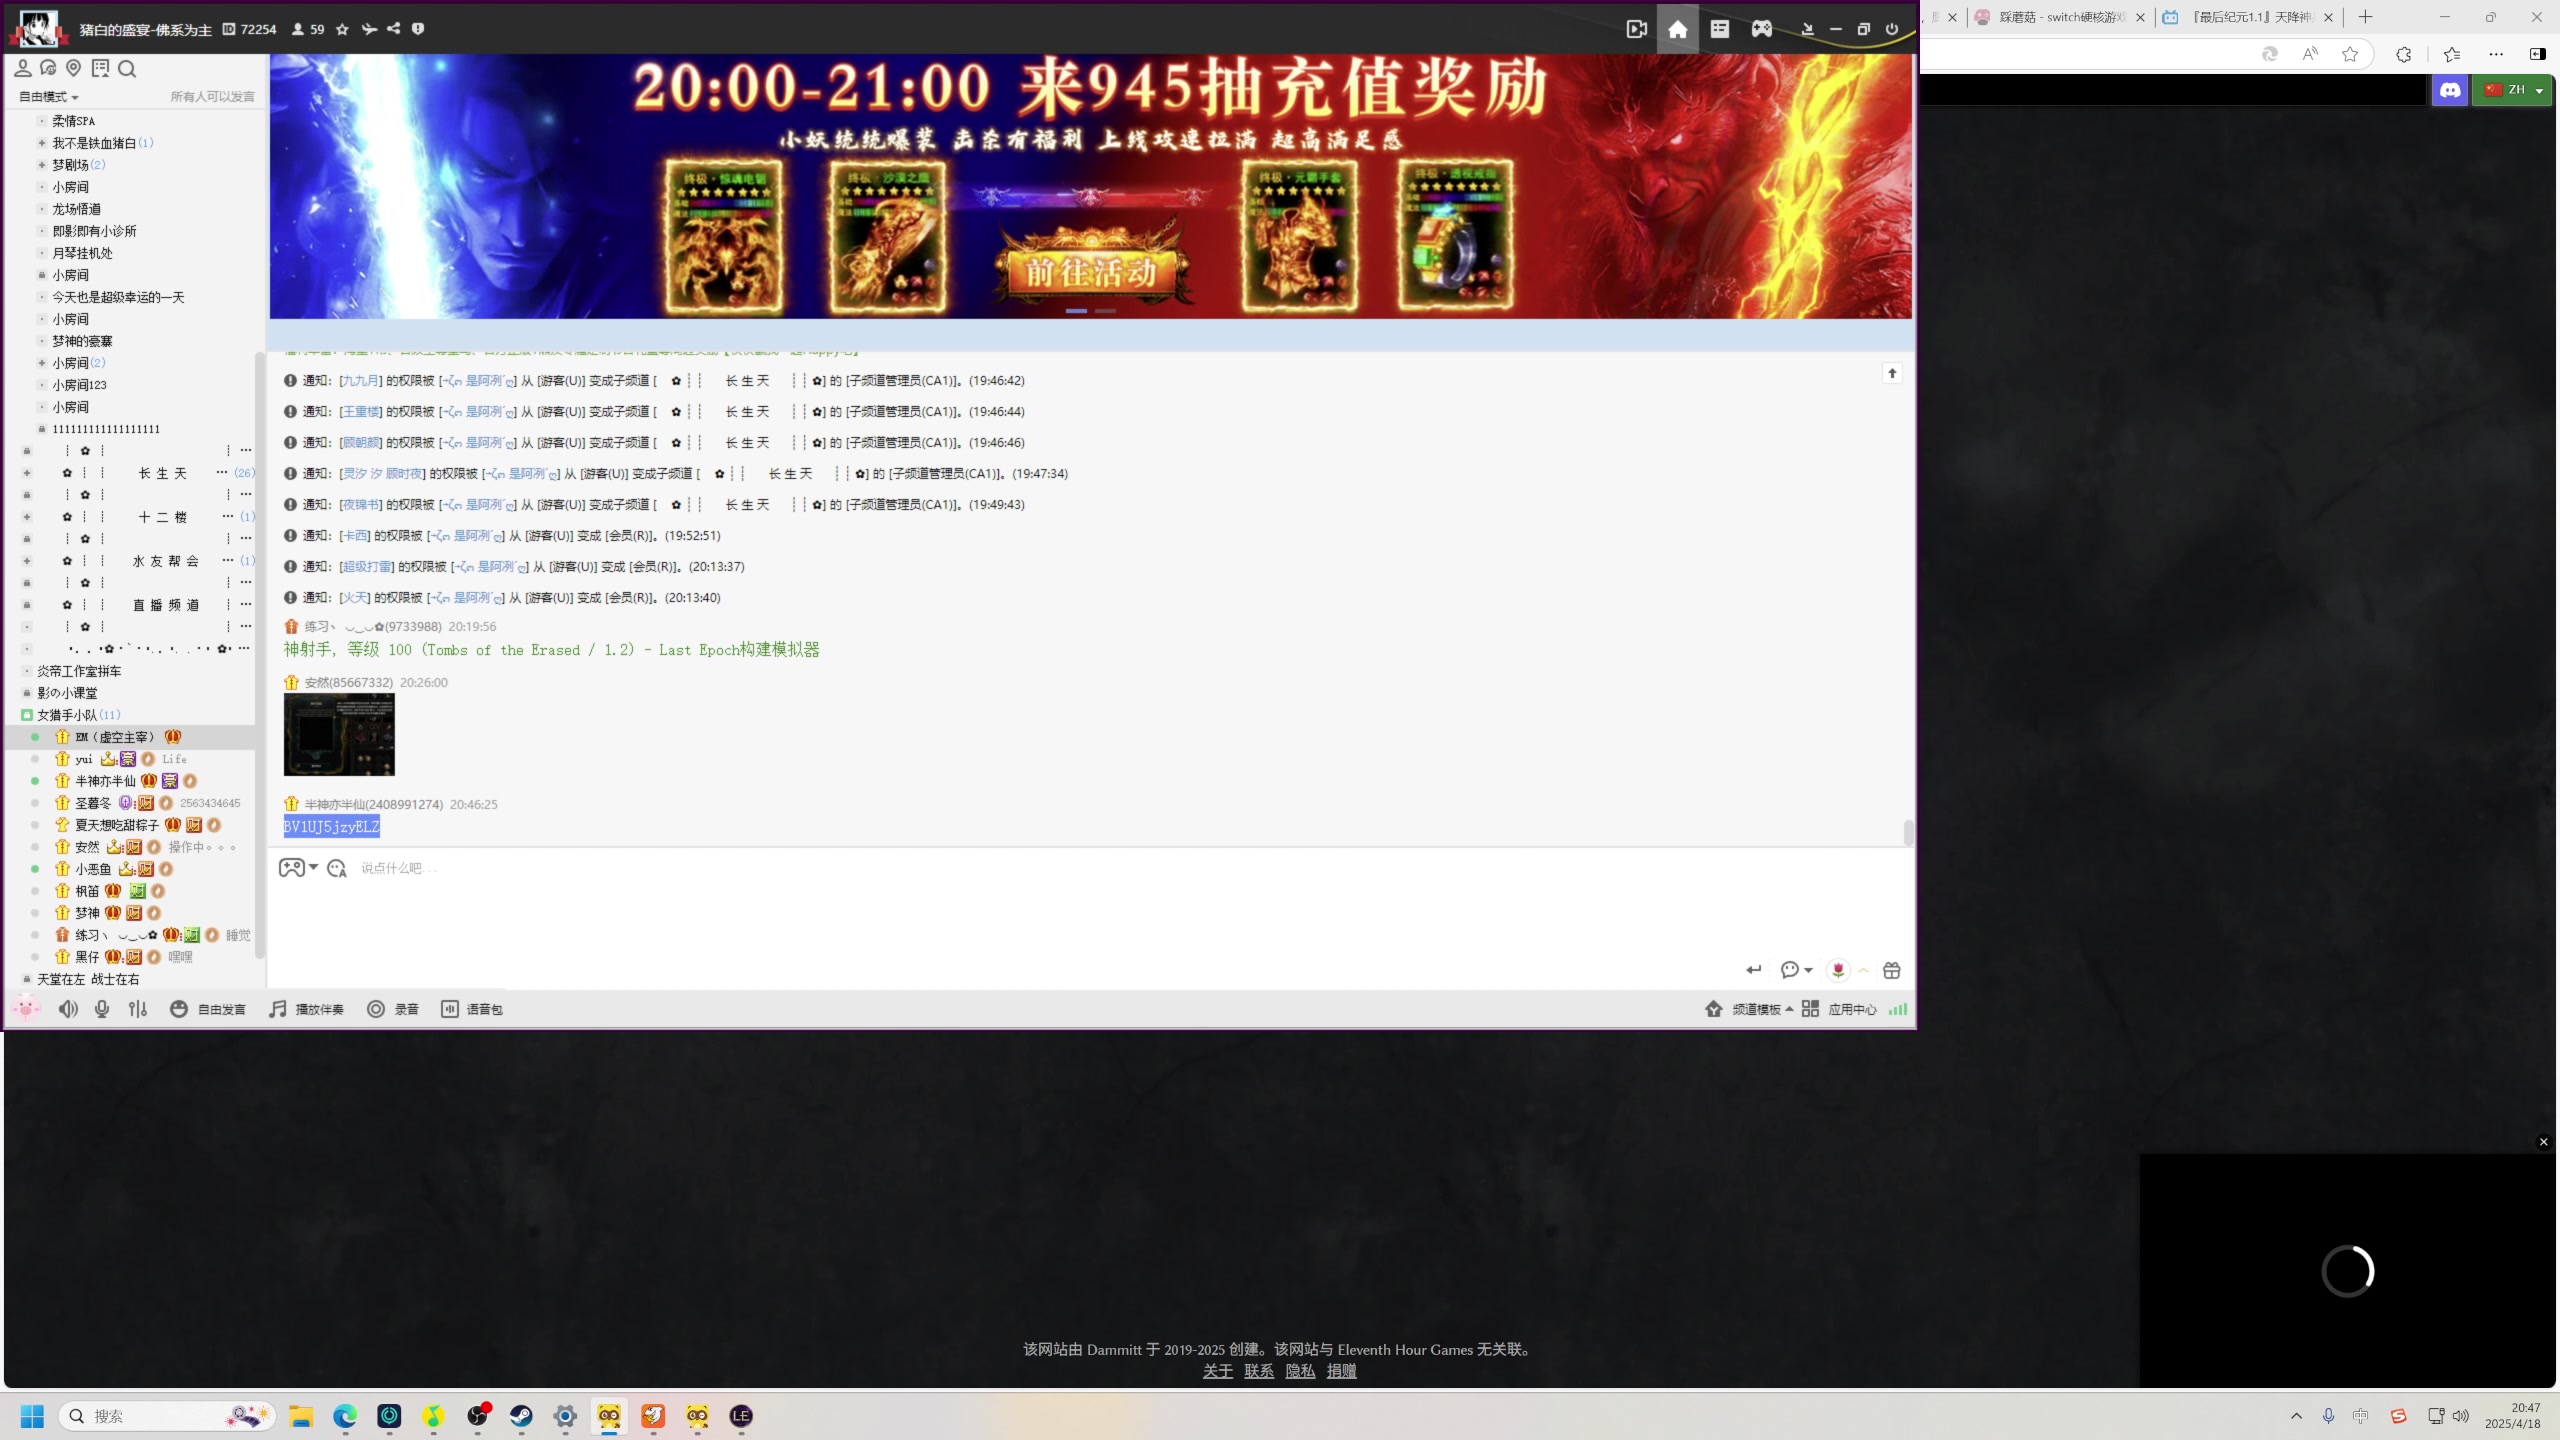Screen dimensions: 2560x1440
Task: Click the shield icon beside the channel title
Action: pos(418,29)
